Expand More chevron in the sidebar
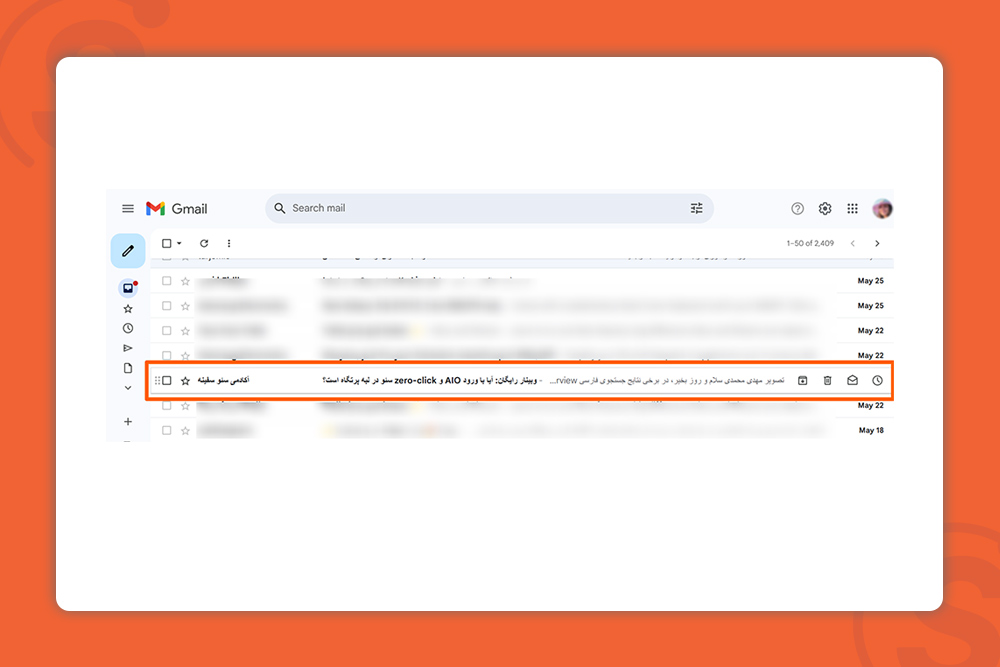Screen dimensions: 1000x667 click(128, 388)
